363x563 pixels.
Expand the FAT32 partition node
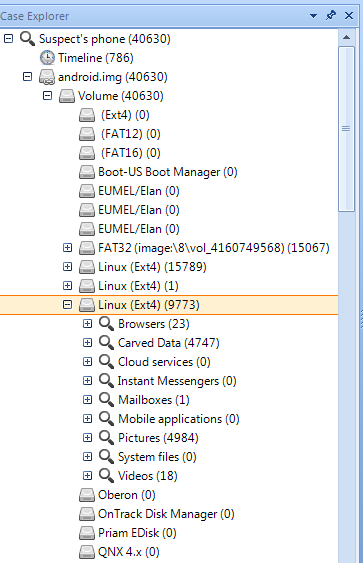[68, 247]
